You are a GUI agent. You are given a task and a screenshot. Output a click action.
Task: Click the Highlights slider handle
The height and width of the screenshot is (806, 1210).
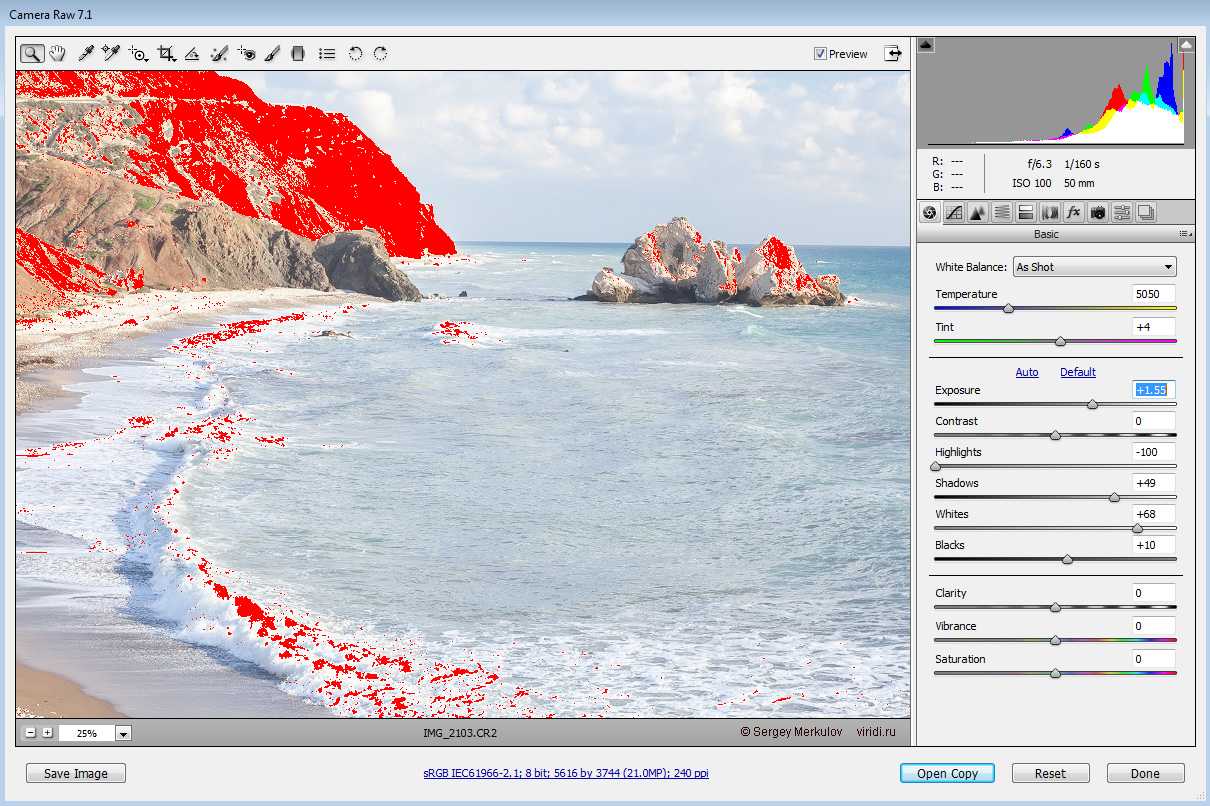pos(936,466)
